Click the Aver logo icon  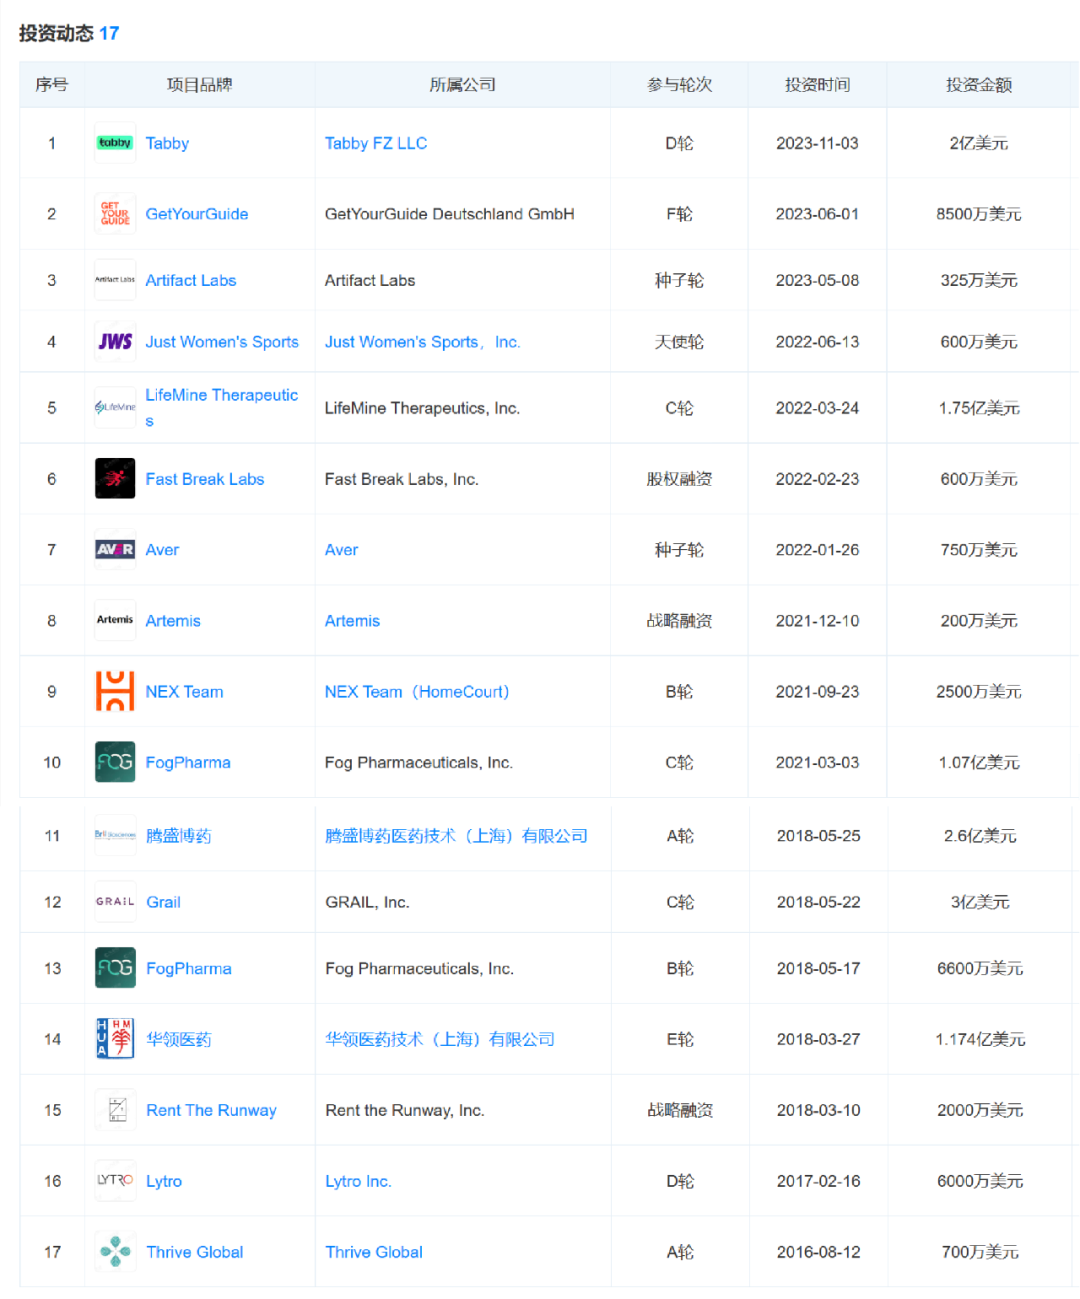[115, 550]
